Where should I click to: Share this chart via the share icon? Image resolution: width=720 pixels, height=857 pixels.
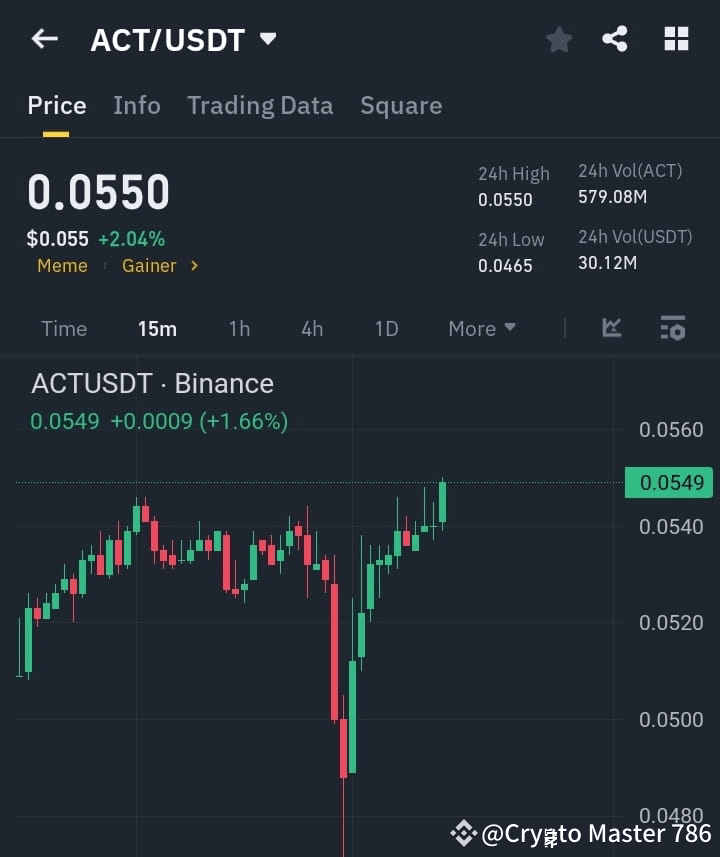click(x=616, y=39)
